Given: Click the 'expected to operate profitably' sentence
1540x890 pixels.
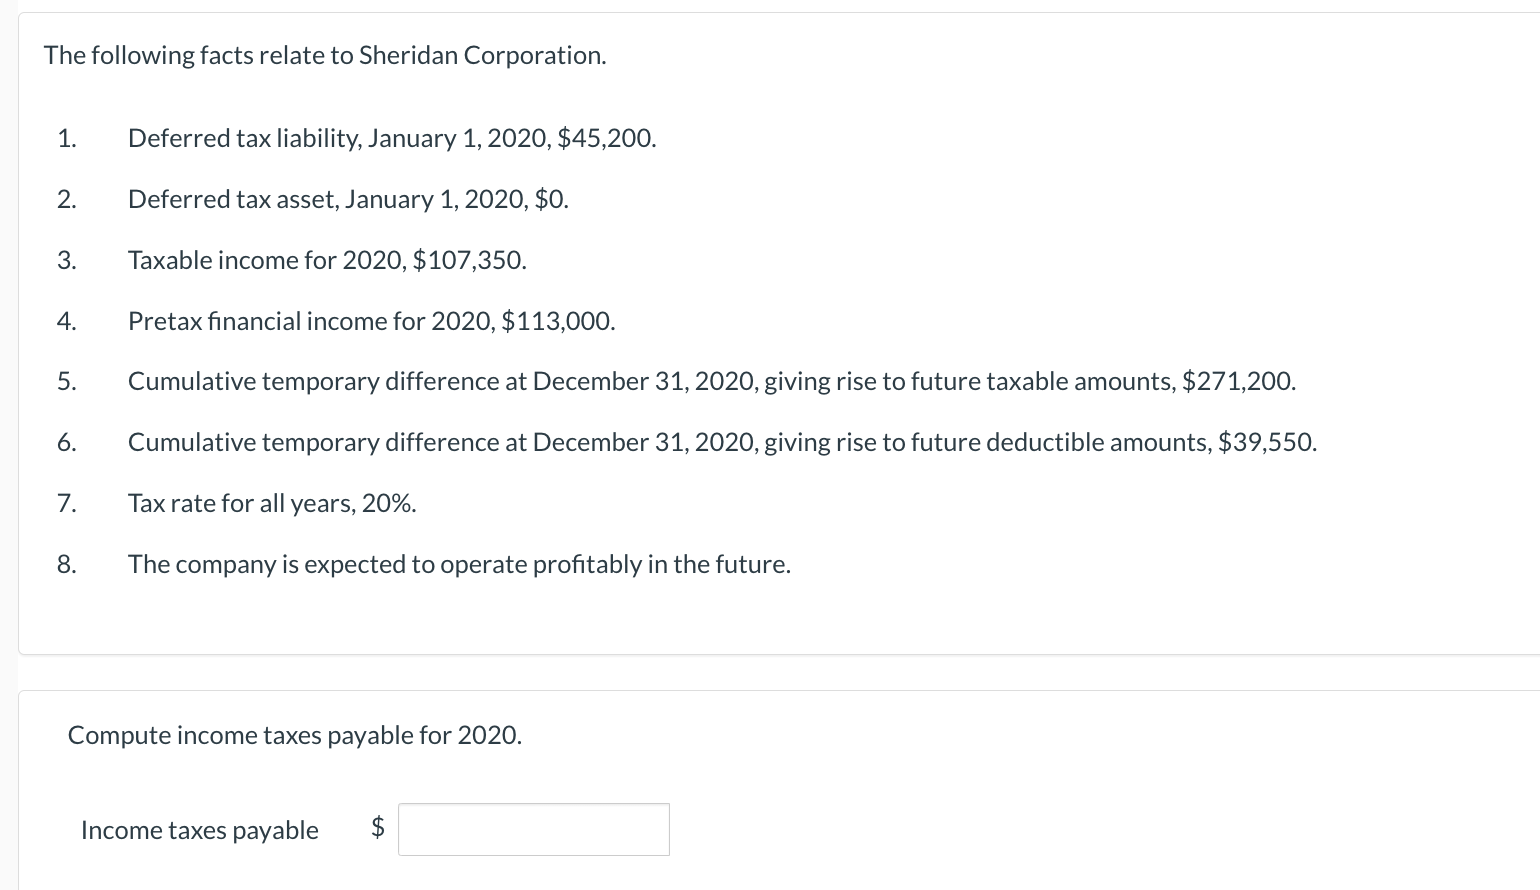Looking at the screenshot, I should click(x=459, y=564).
